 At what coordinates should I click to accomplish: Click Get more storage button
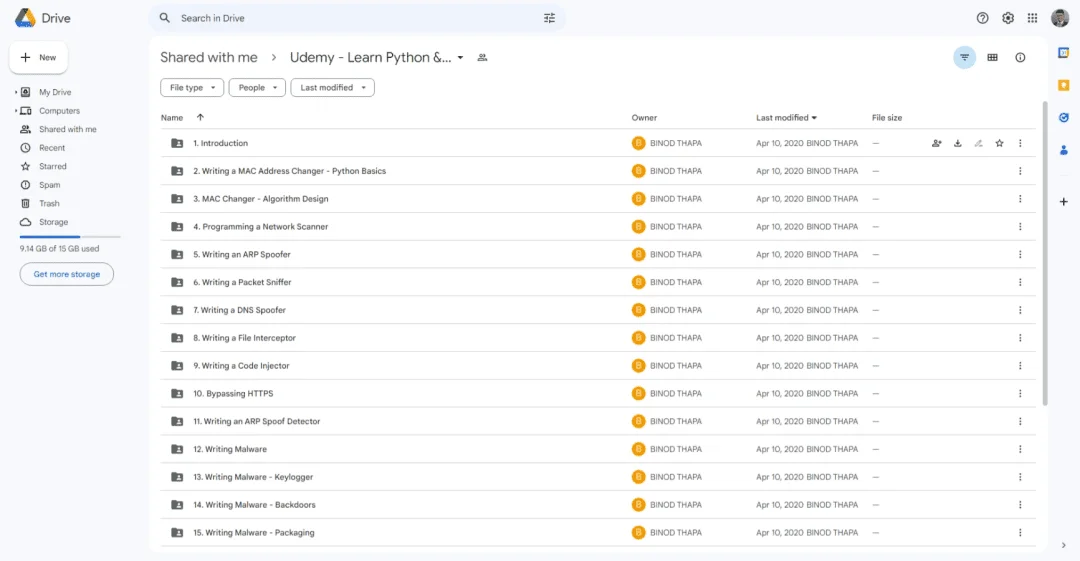pyautogui.click(x=67, y=274)
